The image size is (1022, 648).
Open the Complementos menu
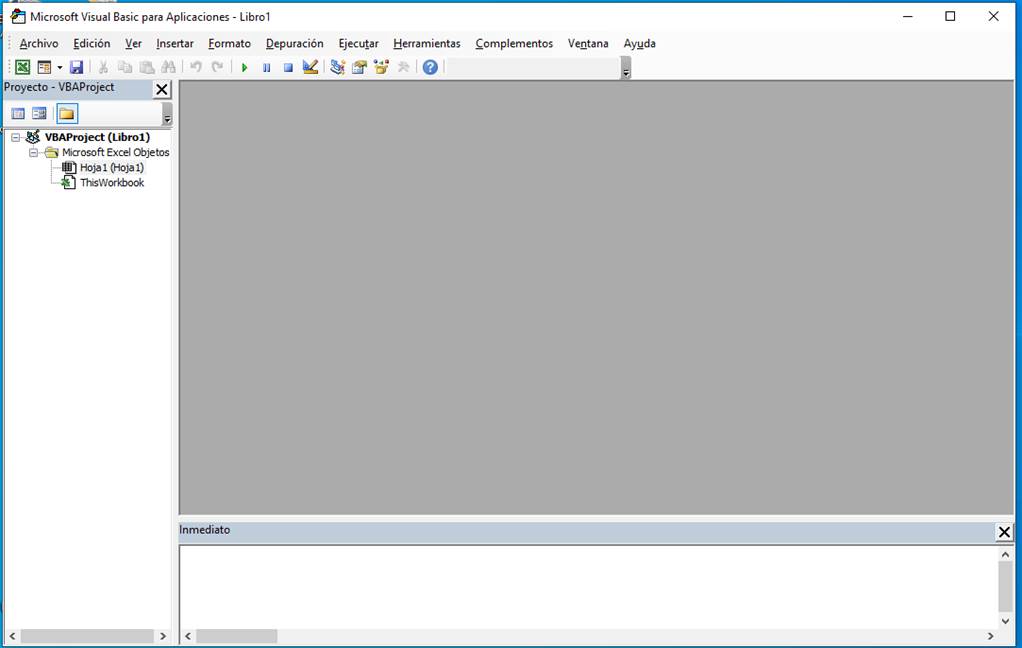[514, 44]
